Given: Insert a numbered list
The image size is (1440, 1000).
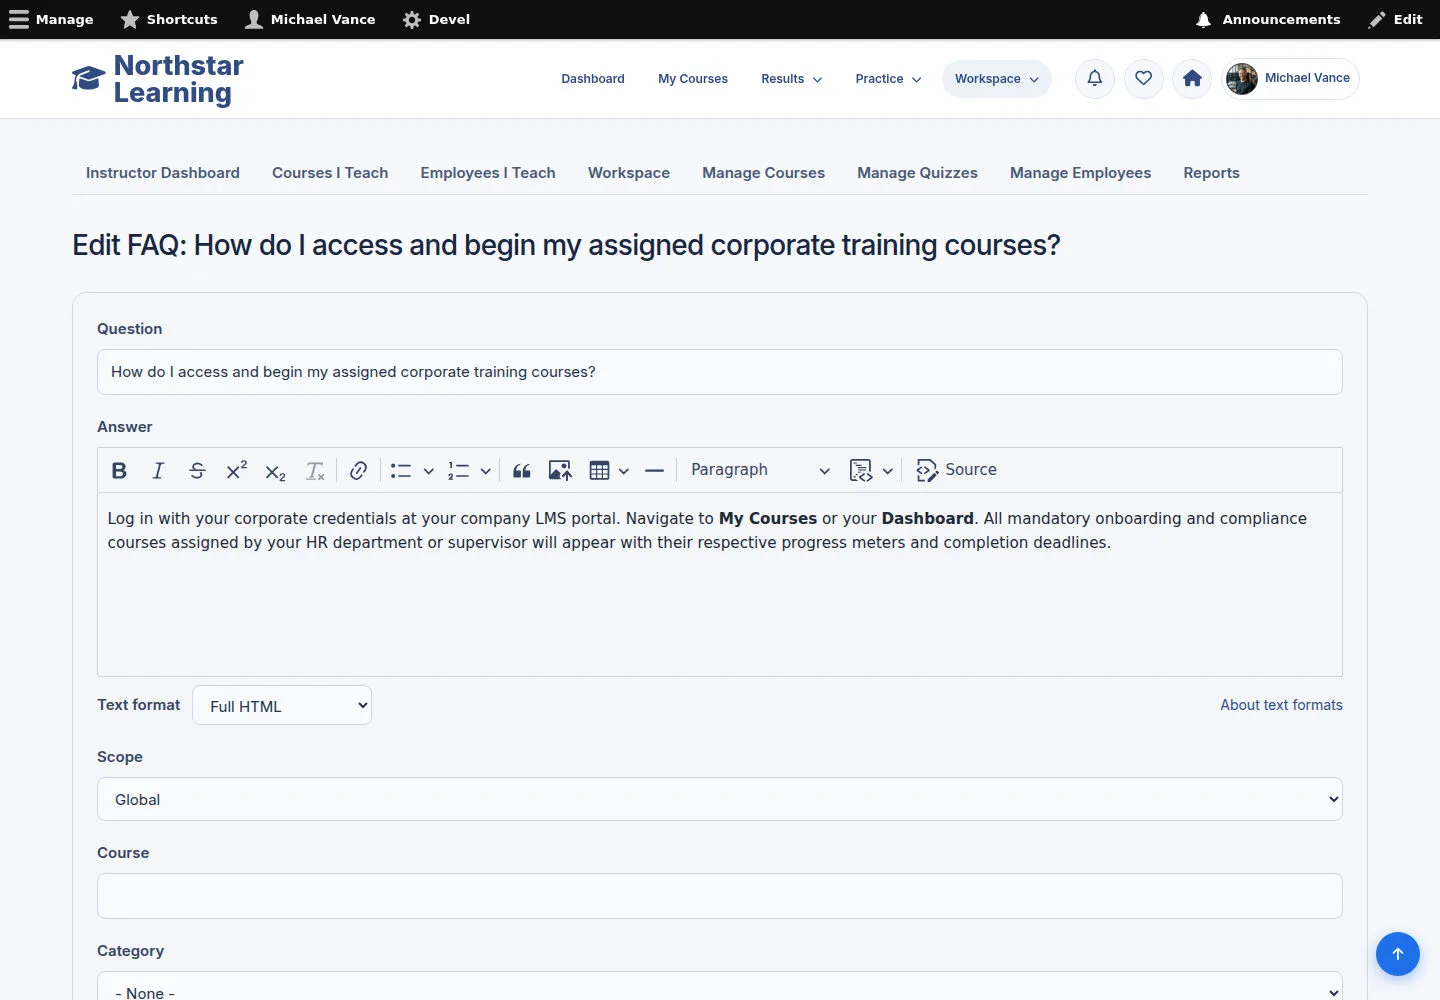Looking at the screenshot, I should (458, 470).
